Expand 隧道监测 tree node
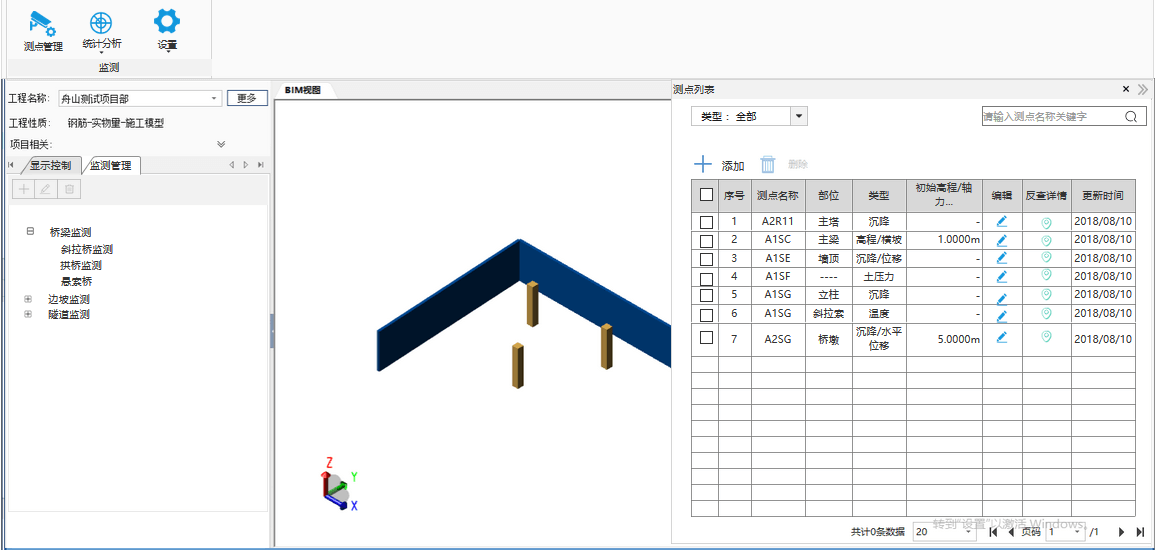This screenshot has width=1156, height=551. (28, 314)
